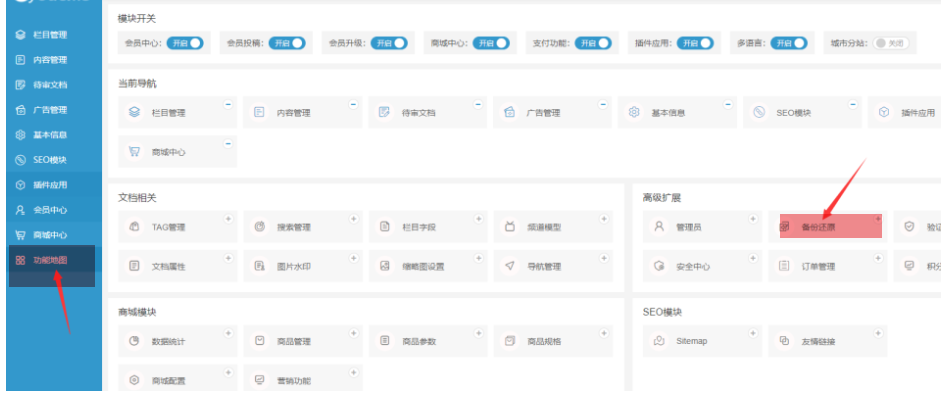Add 营销功能 using its plus button
The width and height of the screenshot is (941, 407).
coord(353,373)
